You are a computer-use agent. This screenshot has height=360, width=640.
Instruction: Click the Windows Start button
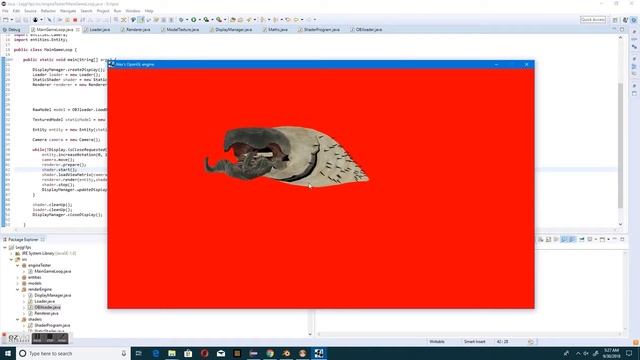tap(8, 353)
